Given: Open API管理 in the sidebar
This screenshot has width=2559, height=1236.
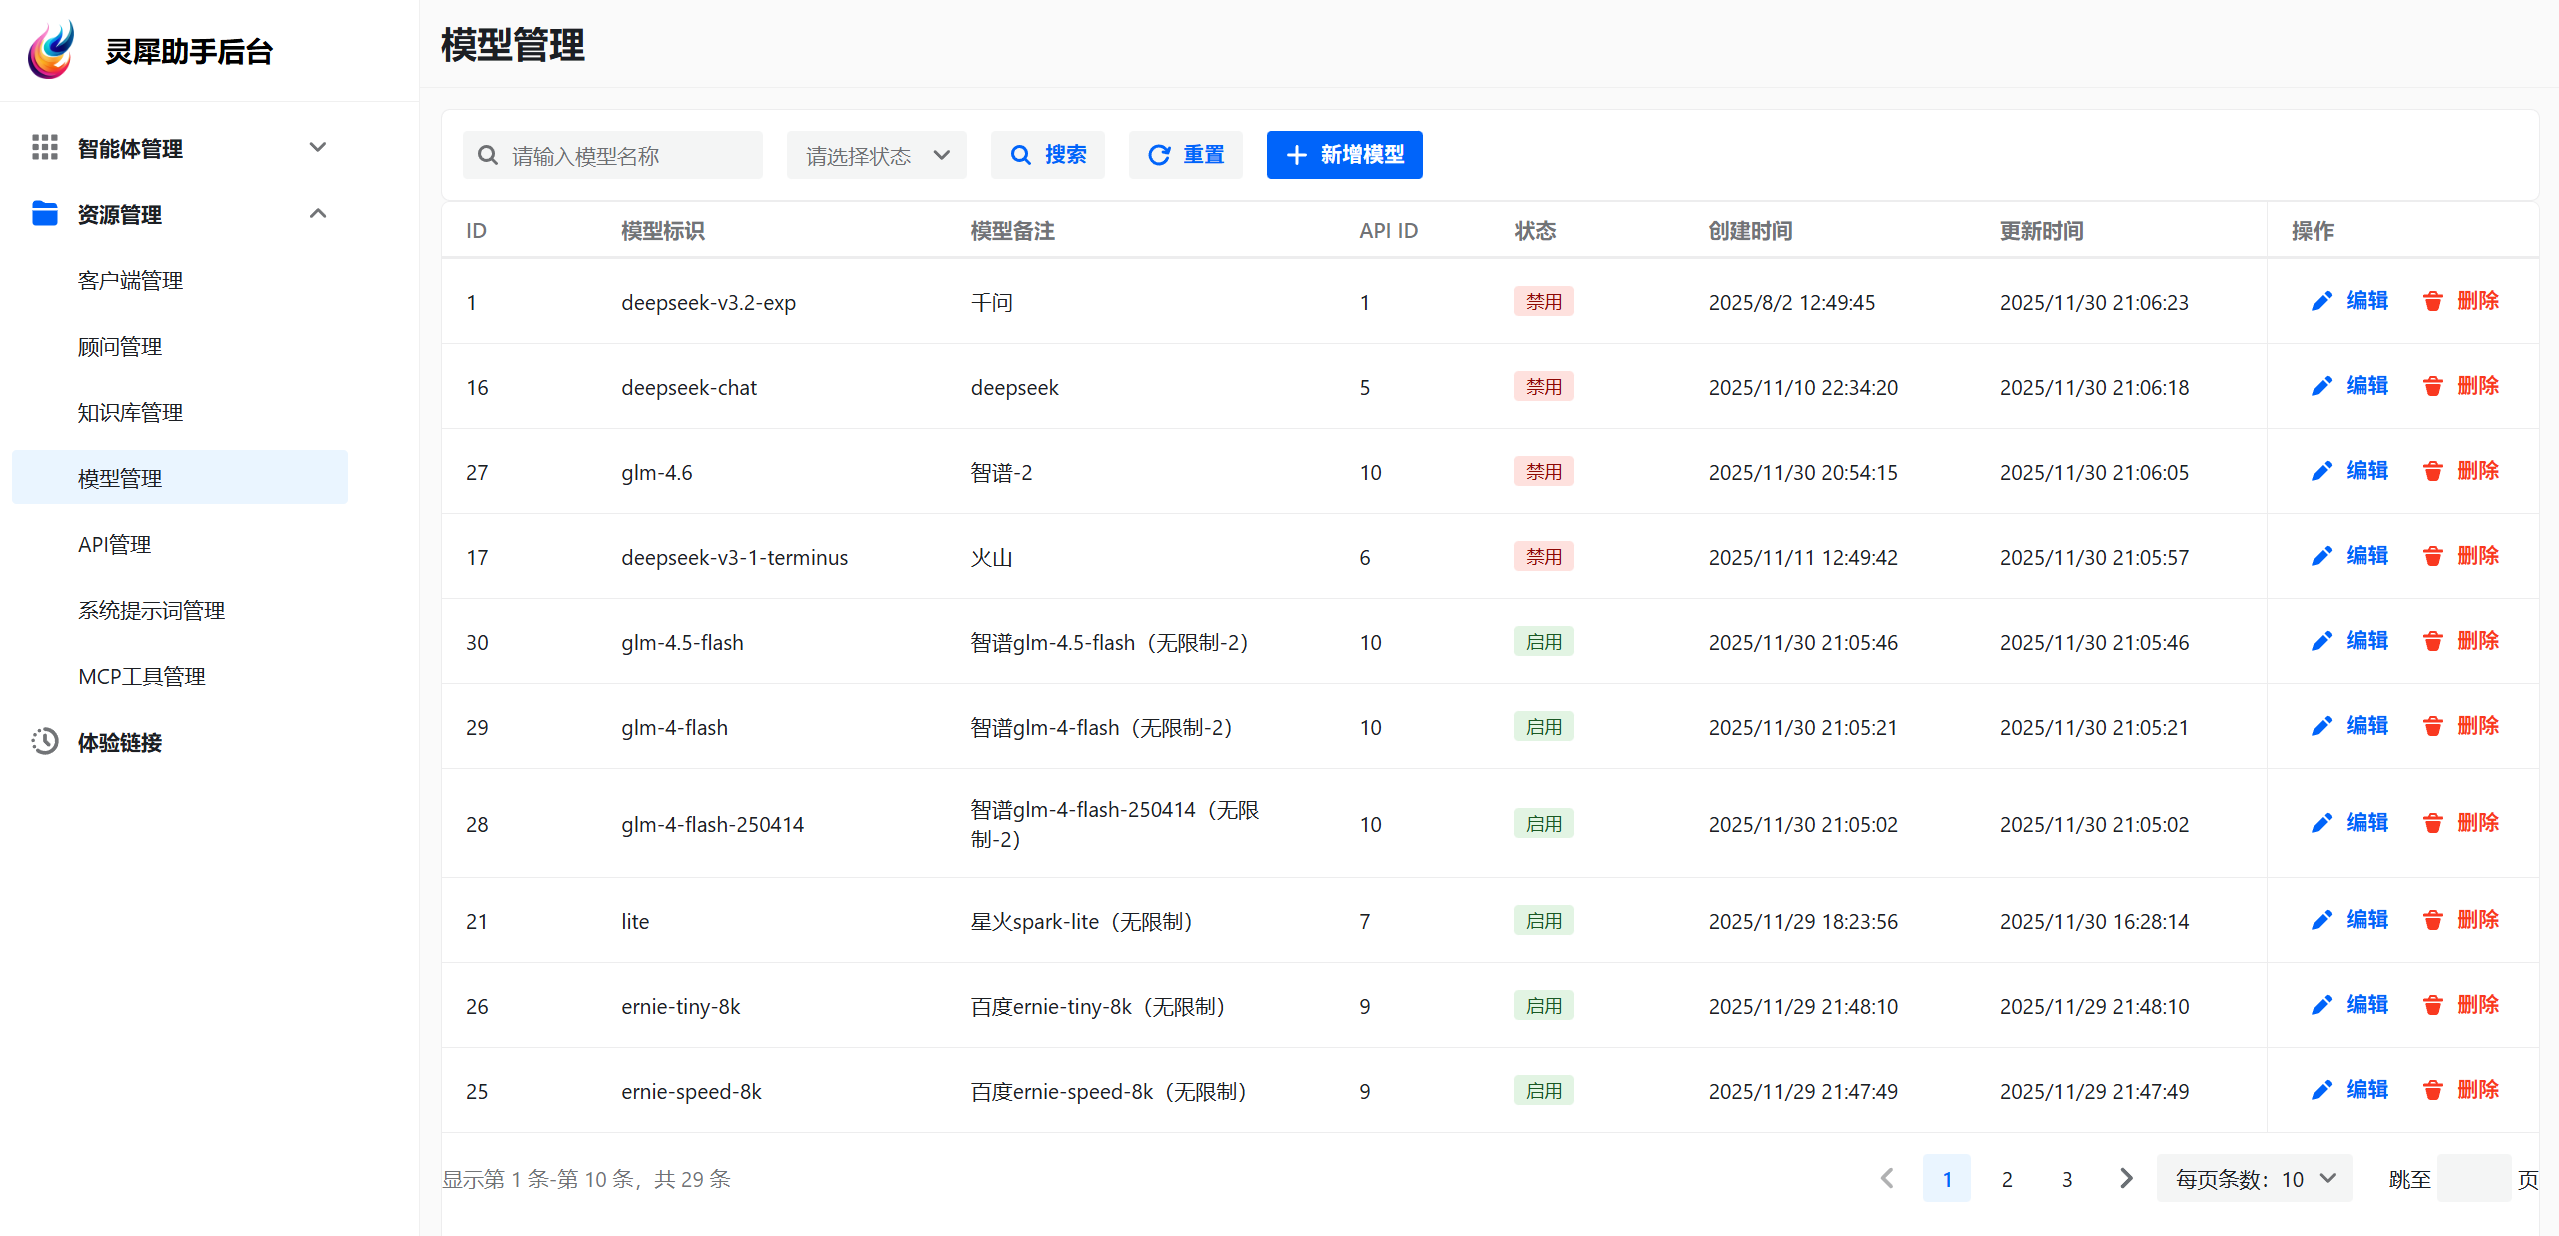Looking at the screenshot, I should pos(114,544).
